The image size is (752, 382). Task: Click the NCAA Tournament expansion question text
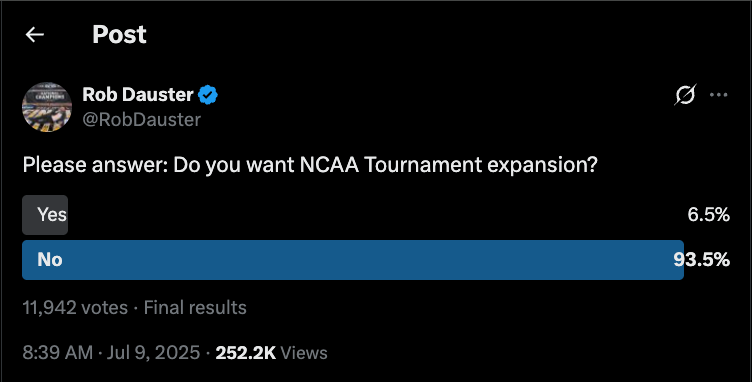(x=310, y=165)
